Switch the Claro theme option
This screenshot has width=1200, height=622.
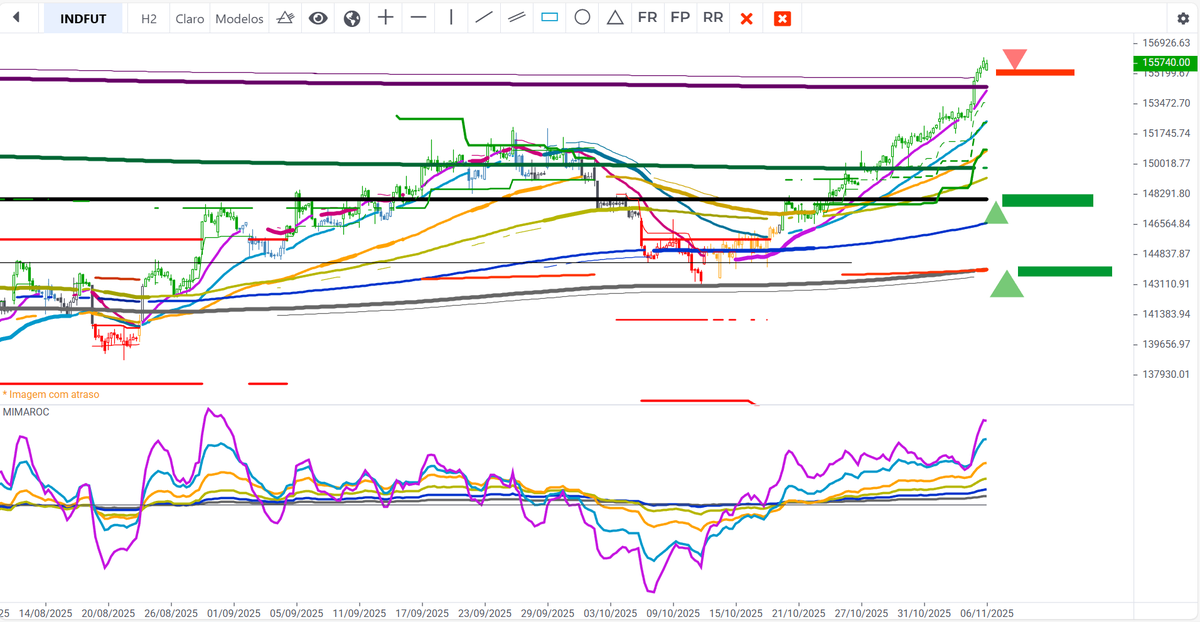tap(189, 18)
